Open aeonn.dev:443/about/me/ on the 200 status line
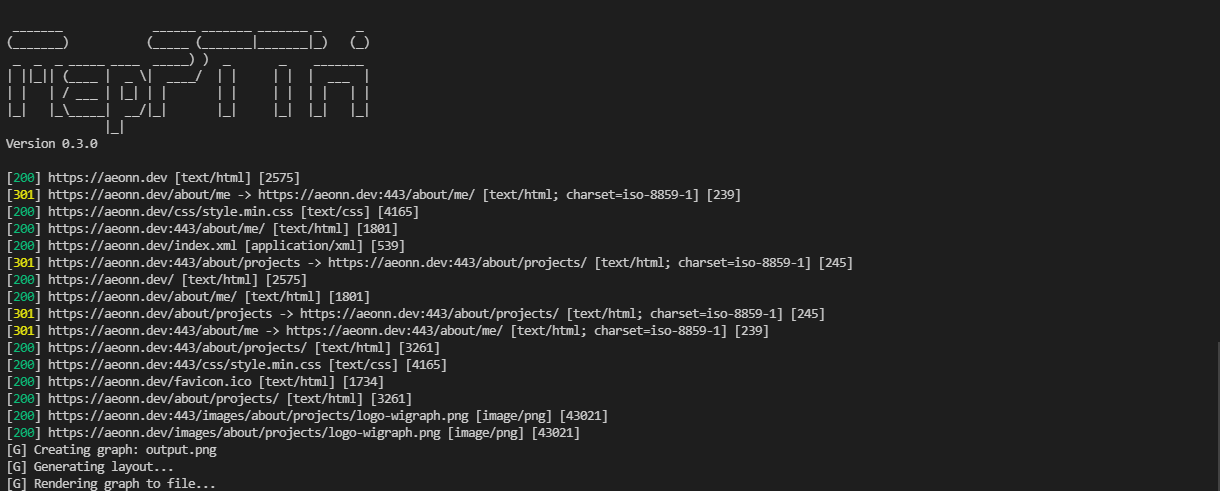Screen dimensions: 1220x491 tap(157, 229)
